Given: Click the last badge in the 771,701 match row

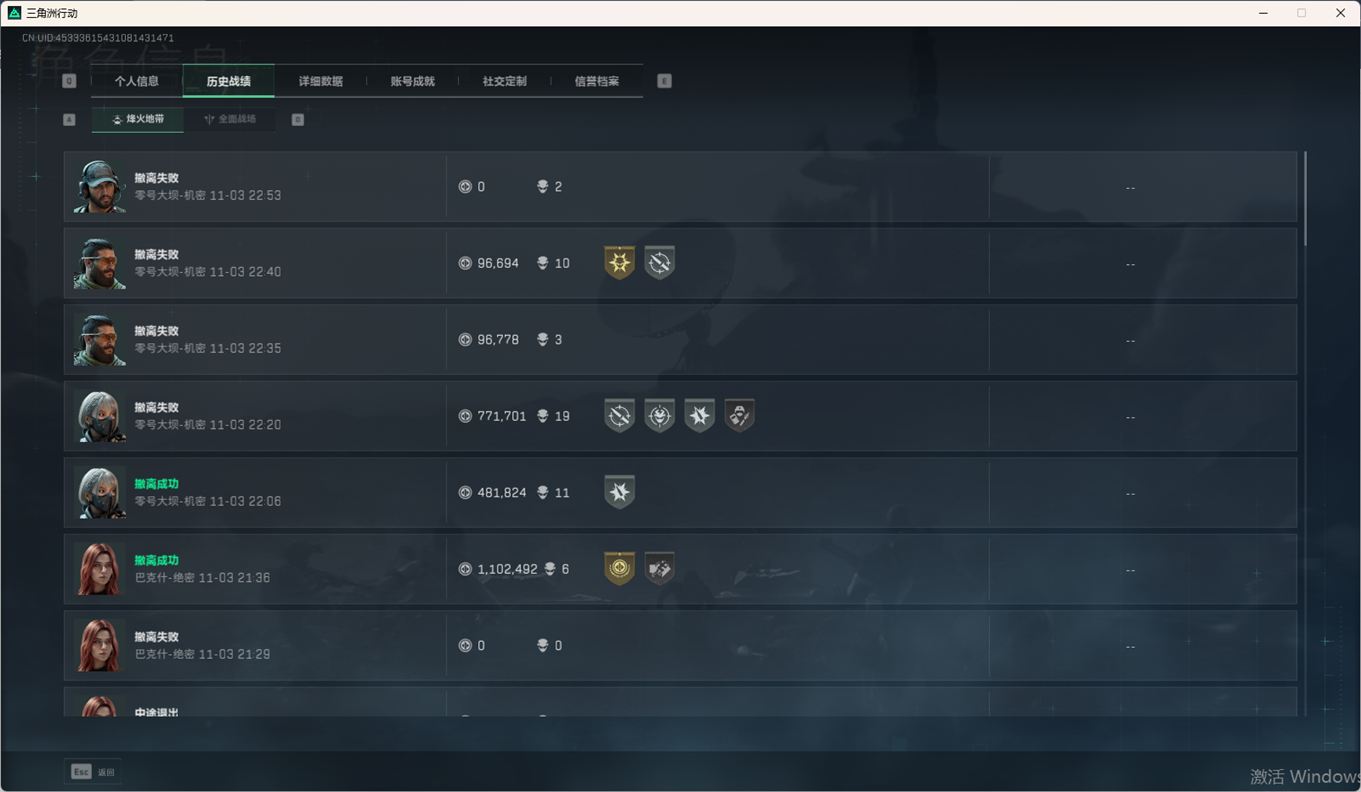Looking at the screenshot, I should pyautogui.click(x=739, y=416).
